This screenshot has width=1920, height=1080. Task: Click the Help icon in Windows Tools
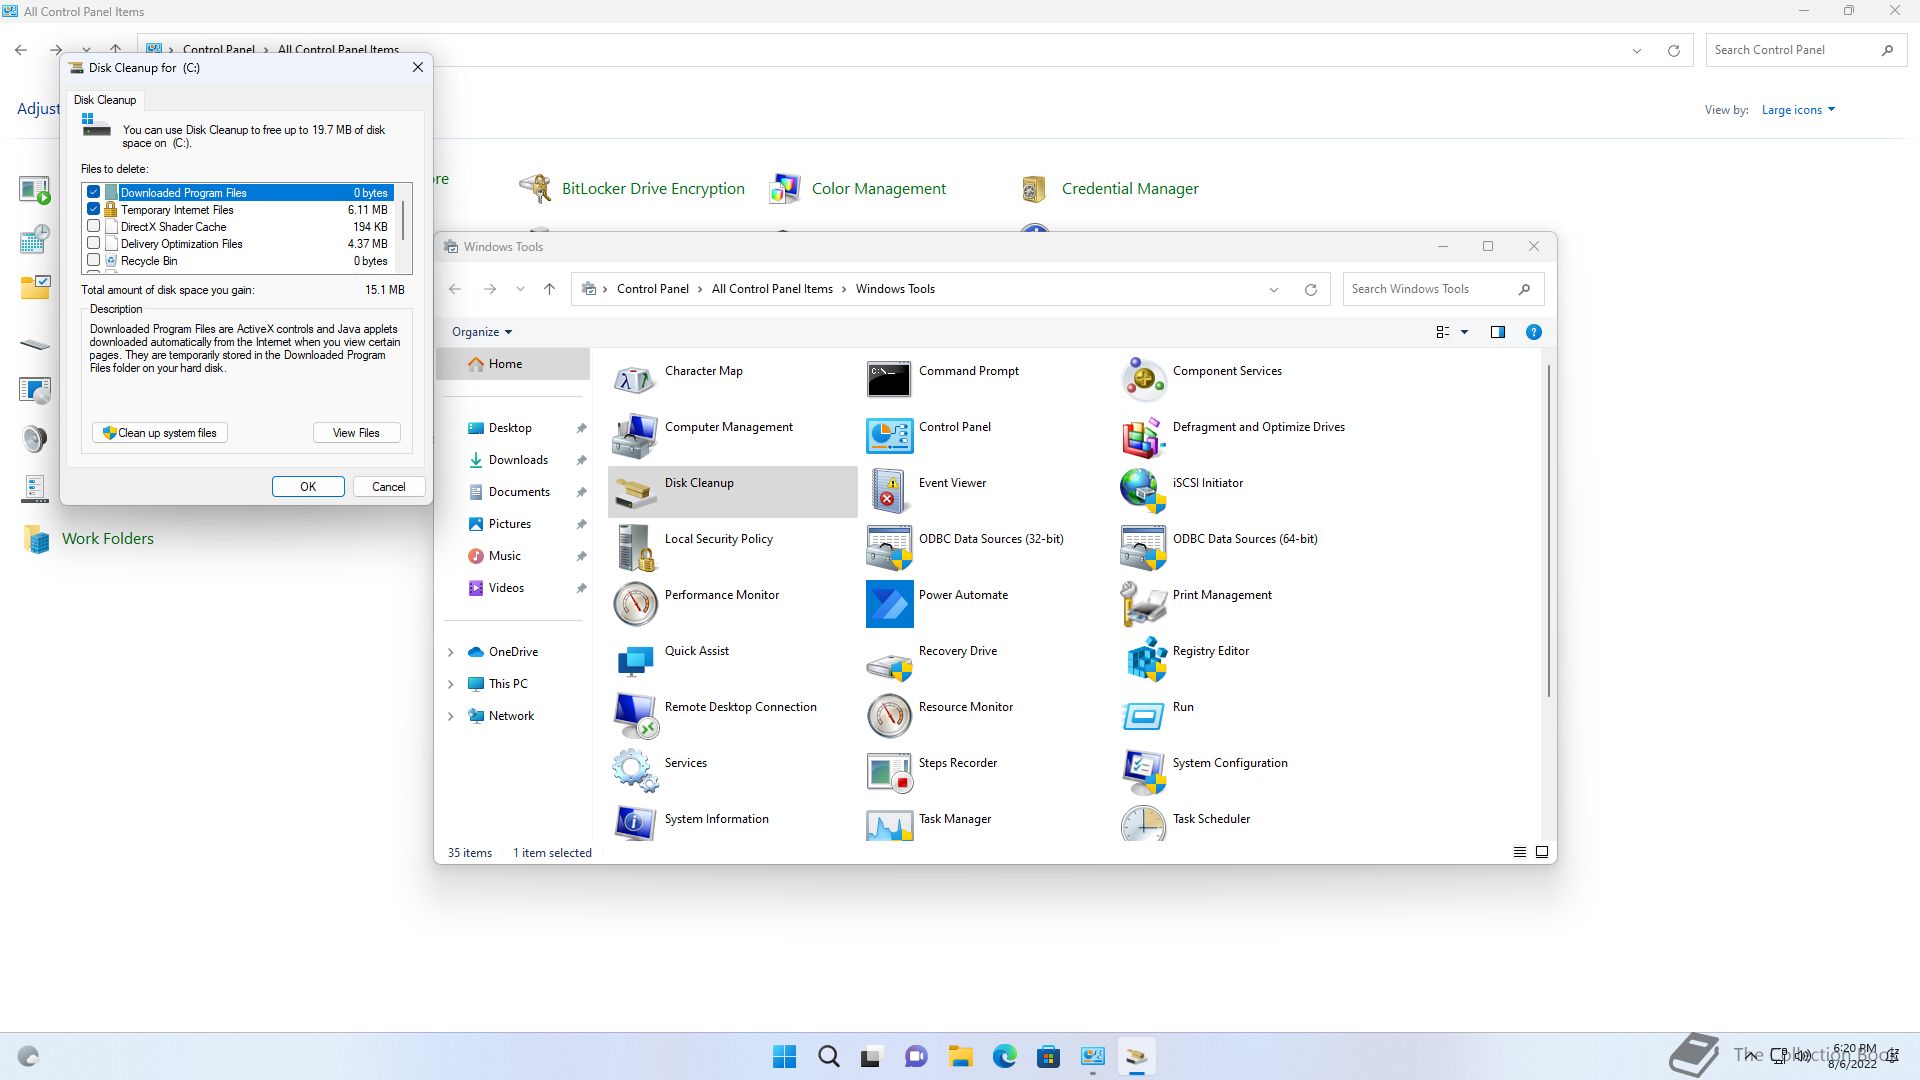click(1533, 332)
